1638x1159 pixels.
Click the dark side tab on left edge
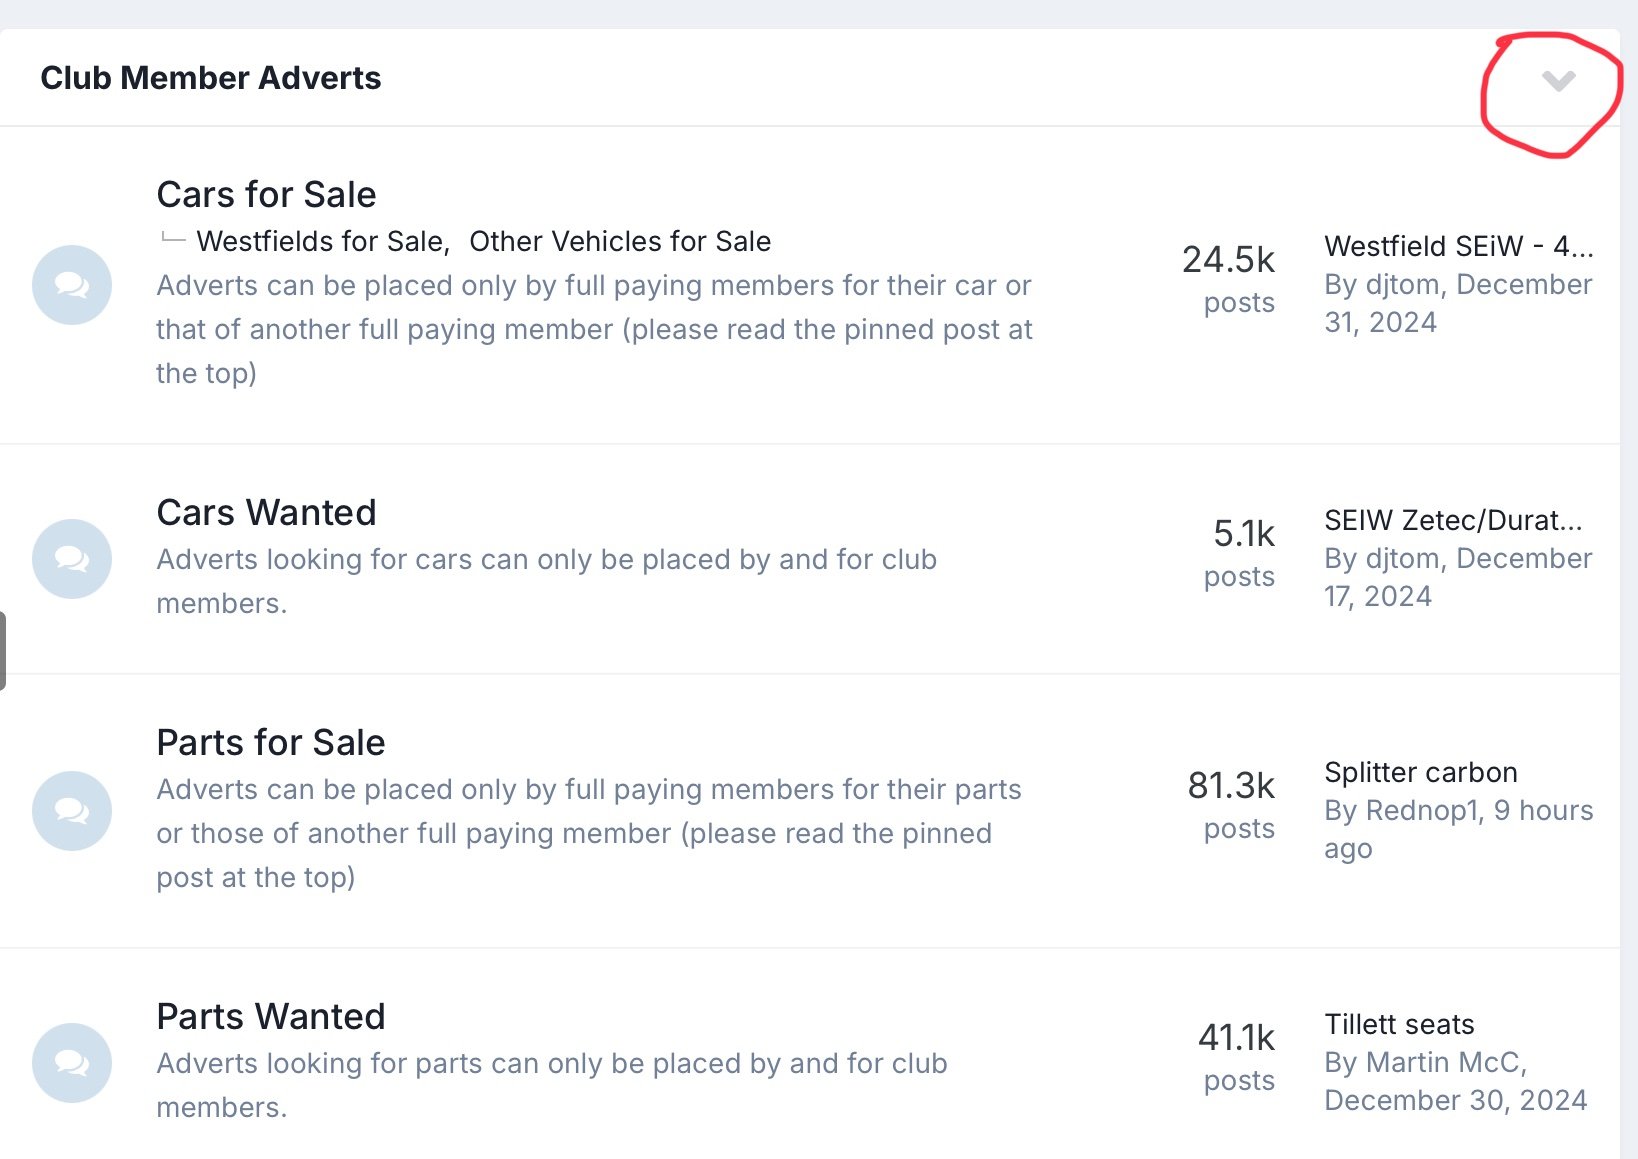[x=3, y=651]
